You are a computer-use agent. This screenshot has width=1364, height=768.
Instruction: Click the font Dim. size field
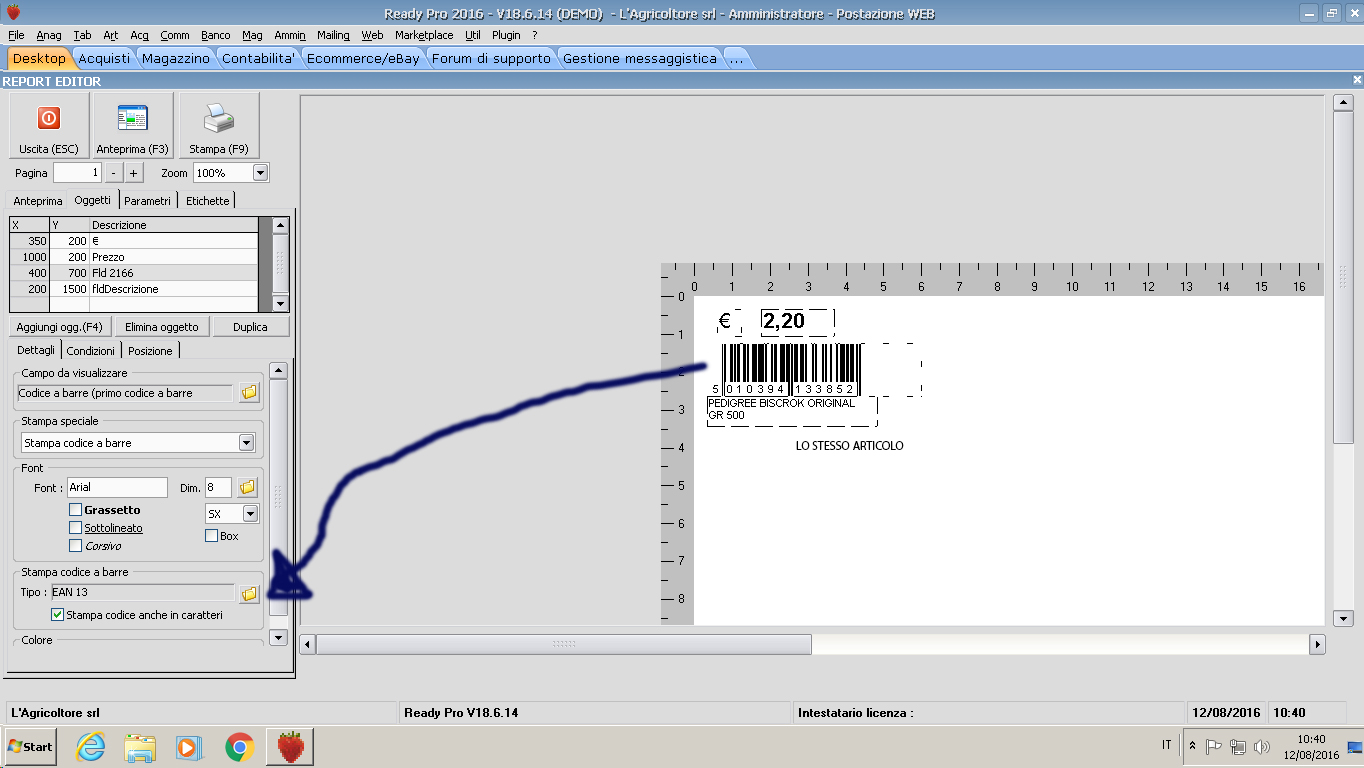(x=218, y=487)
